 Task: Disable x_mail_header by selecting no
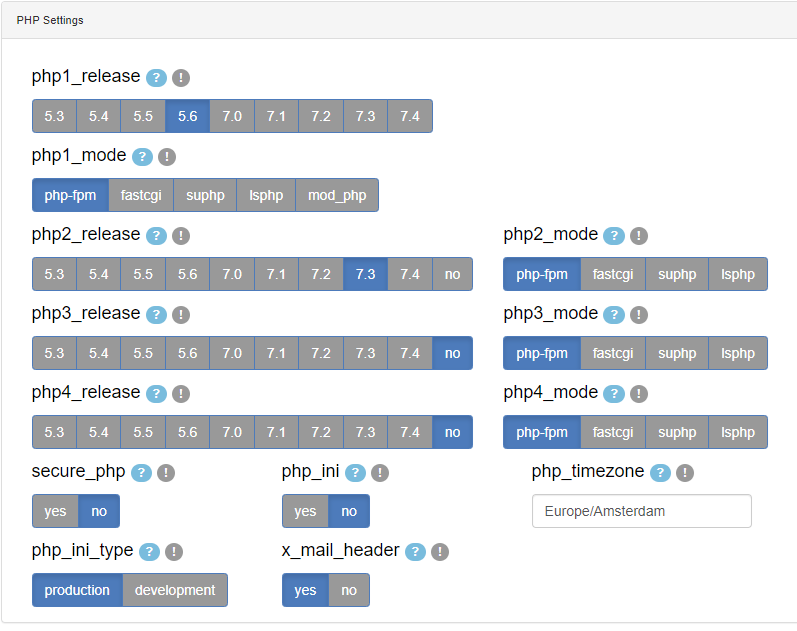[x=349, y=590]
